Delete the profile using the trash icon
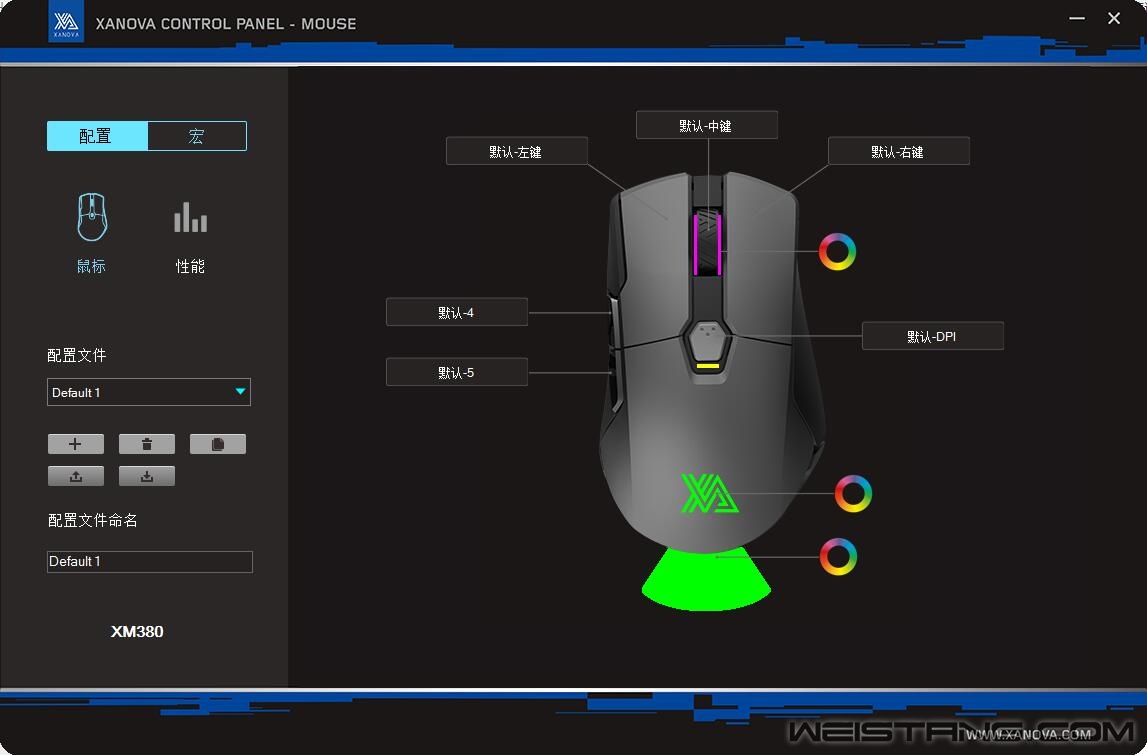This screenshot has width=1147, height=755. point(146,444)
